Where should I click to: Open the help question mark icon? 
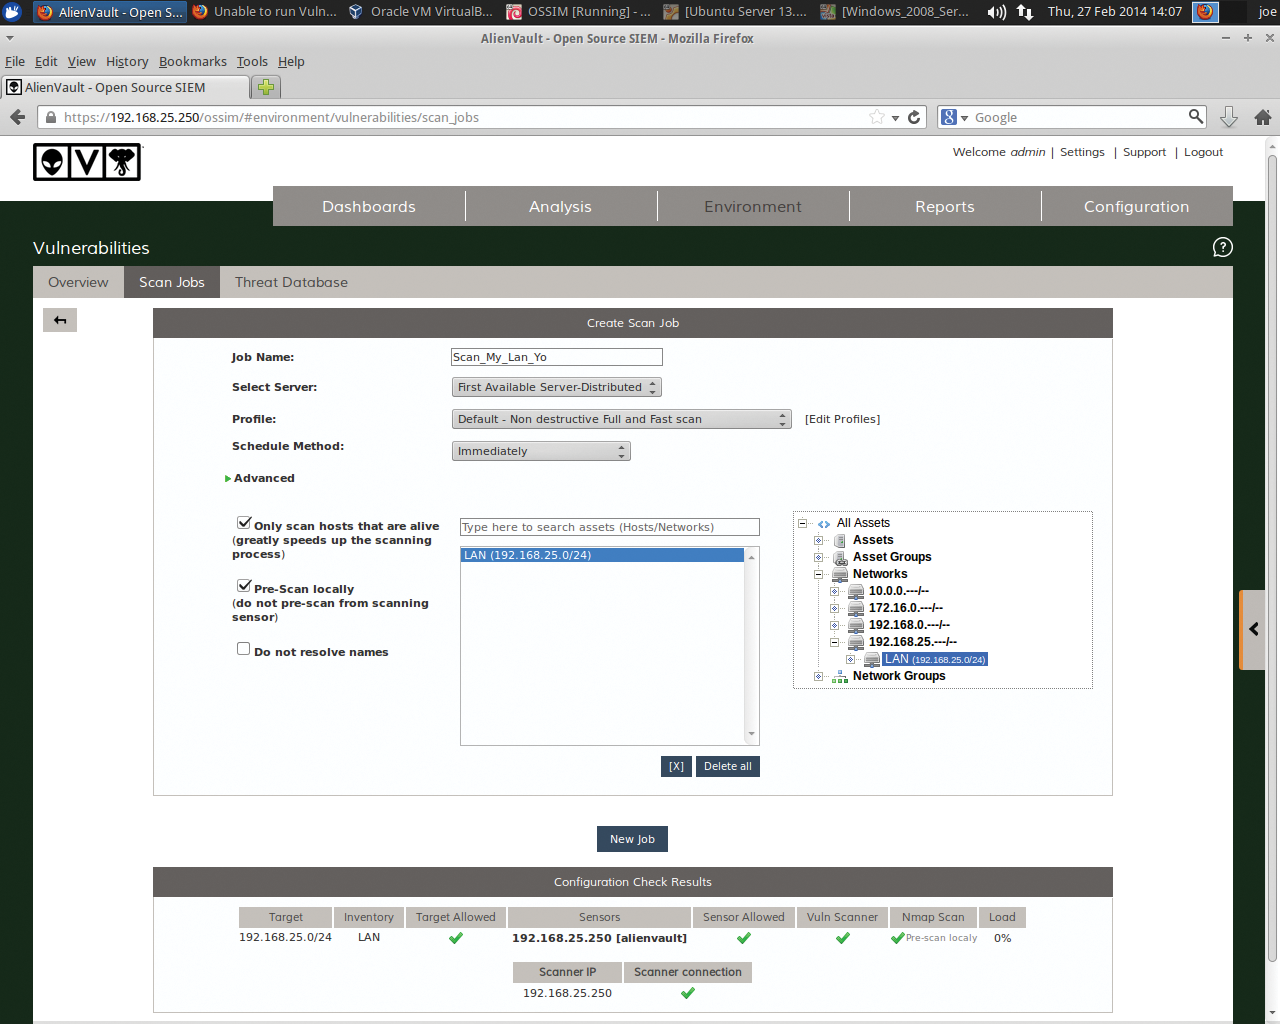coord(1222,247)
